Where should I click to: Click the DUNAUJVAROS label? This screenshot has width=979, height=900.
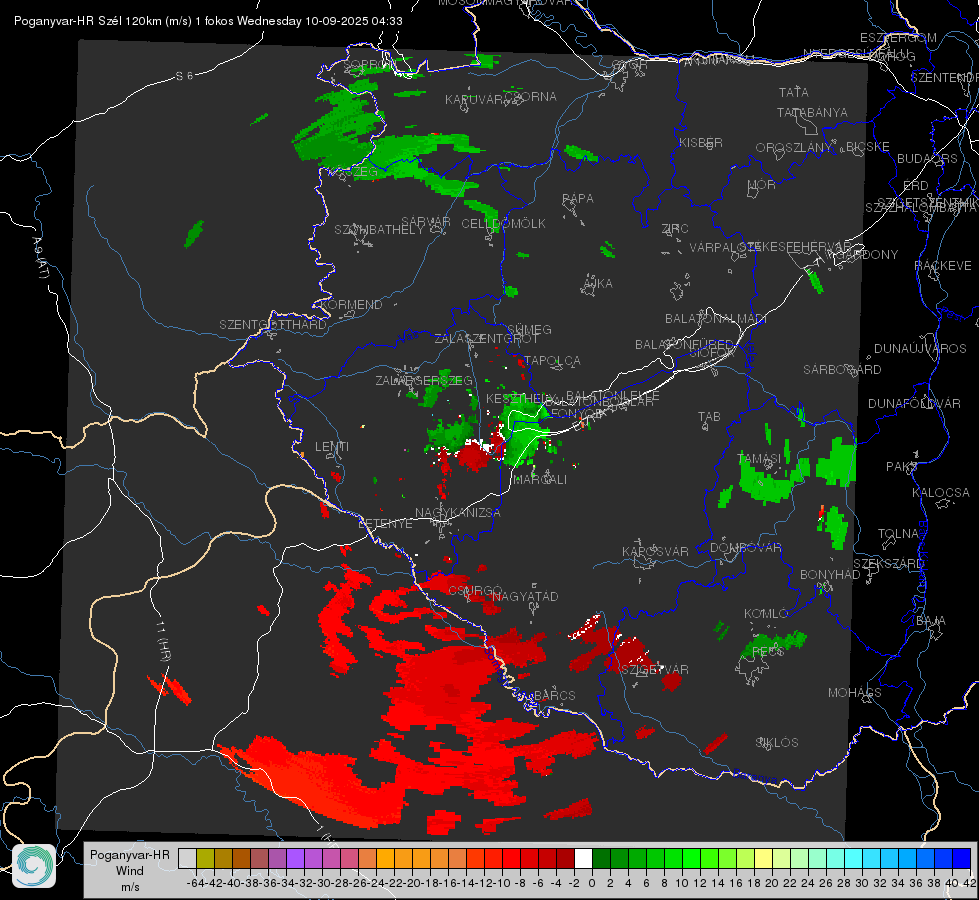point(920,348)
